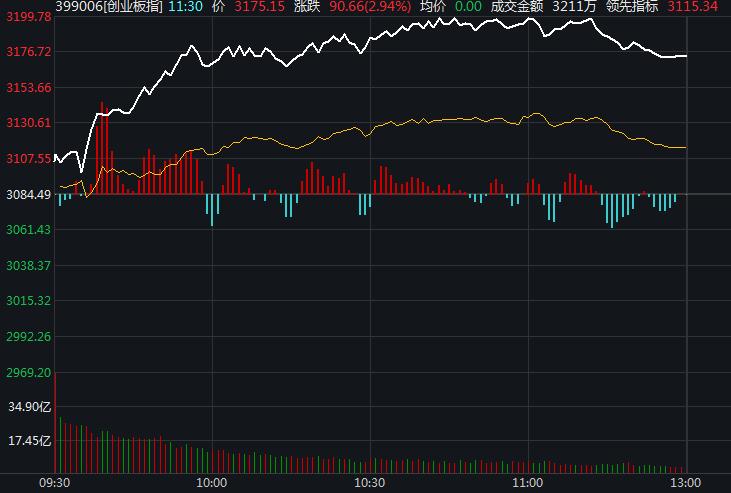This screenshot has width=731, height=493.
Task: Click the 领先指标 label
Action: tap(632, 6)
